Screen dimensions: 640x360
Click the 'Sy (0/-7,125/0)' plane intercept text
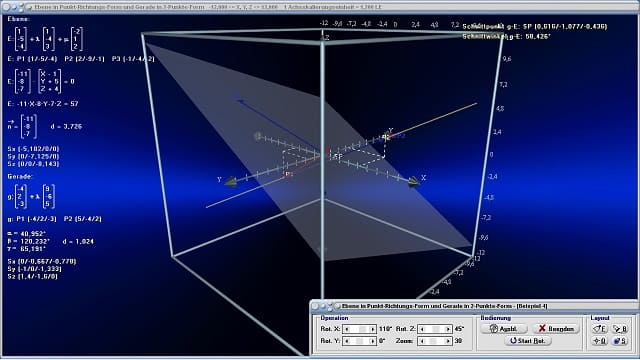pyautogui.click(x=33, y=156)
